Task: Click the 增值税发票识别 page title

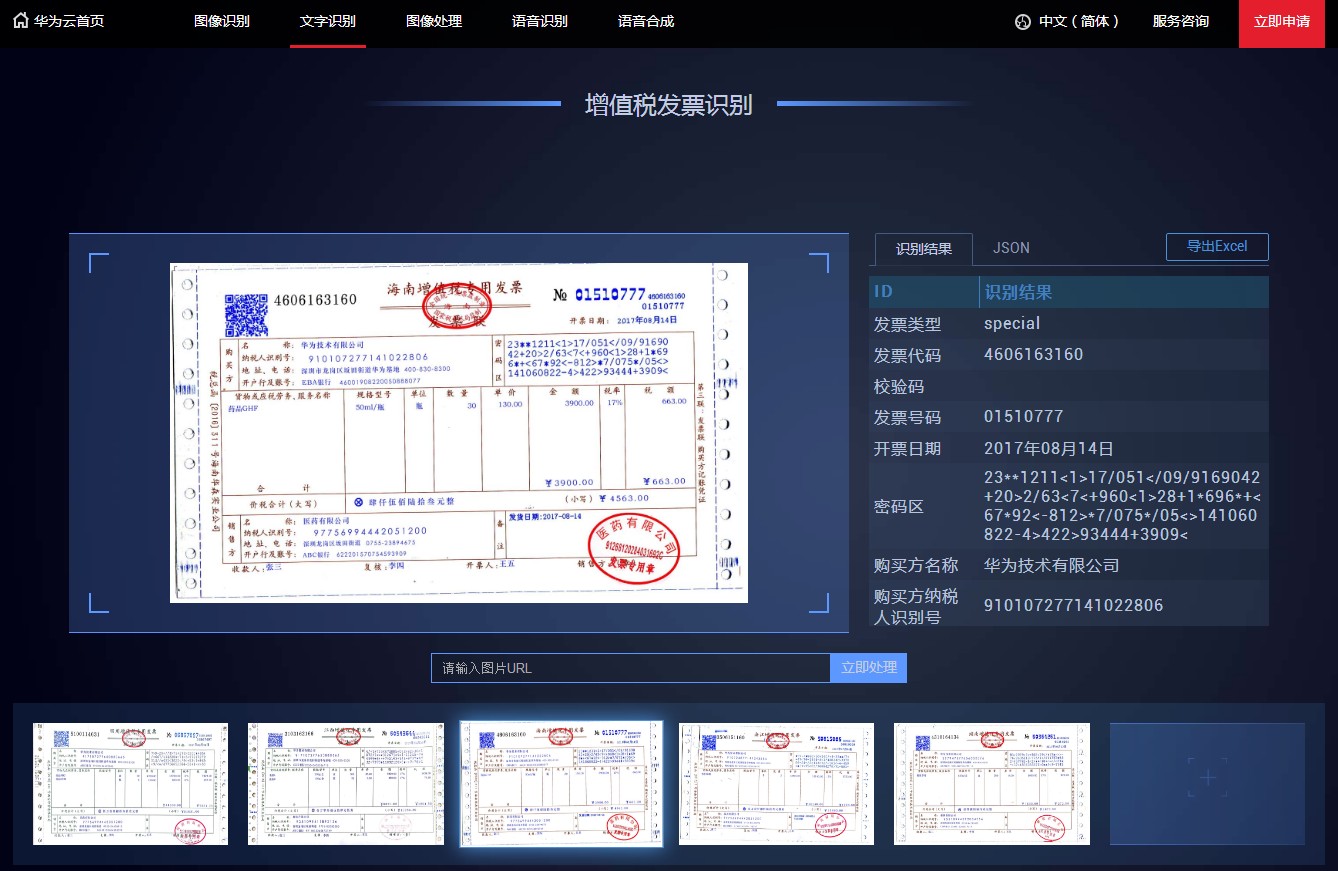Action: (668, 105)
